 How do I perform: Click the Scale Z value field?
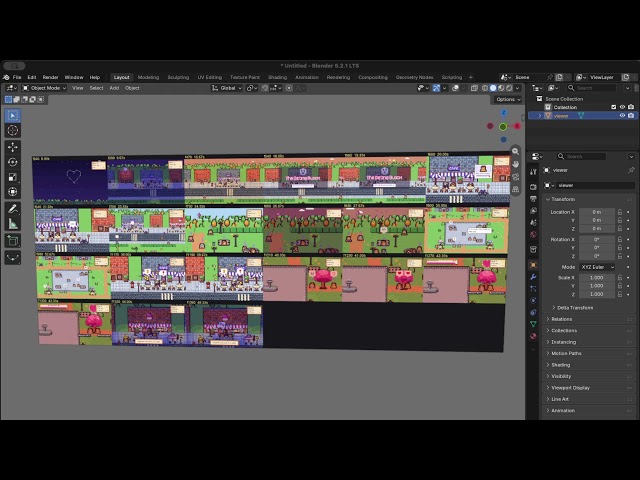[x=597, y=294]
